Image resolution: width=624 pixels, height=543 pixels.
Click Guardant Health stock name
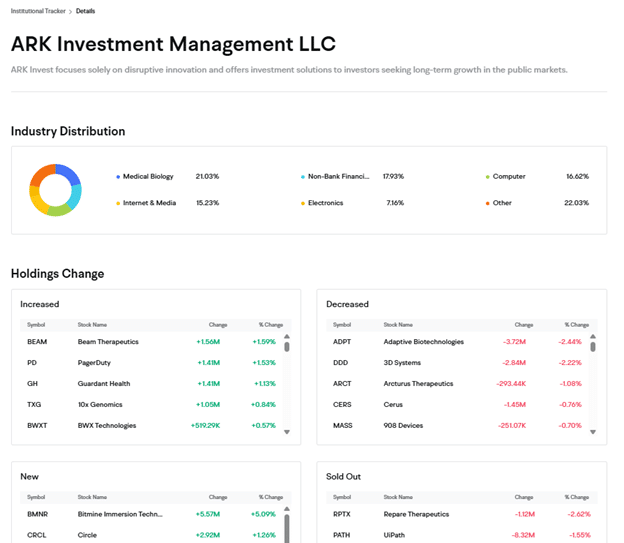(x=104, y=384)
